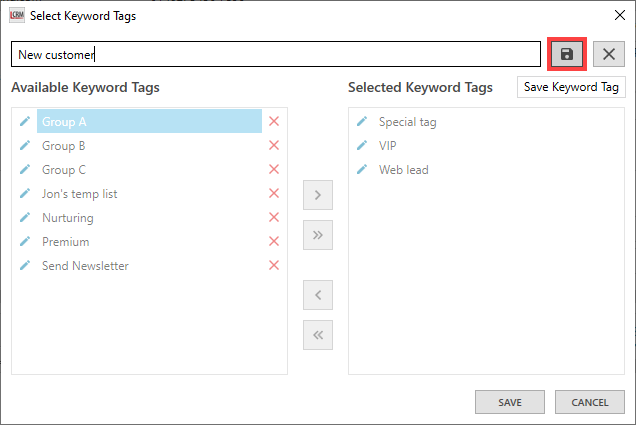
Task: Move selected tag to Selected list
Action: click(317, 195)
